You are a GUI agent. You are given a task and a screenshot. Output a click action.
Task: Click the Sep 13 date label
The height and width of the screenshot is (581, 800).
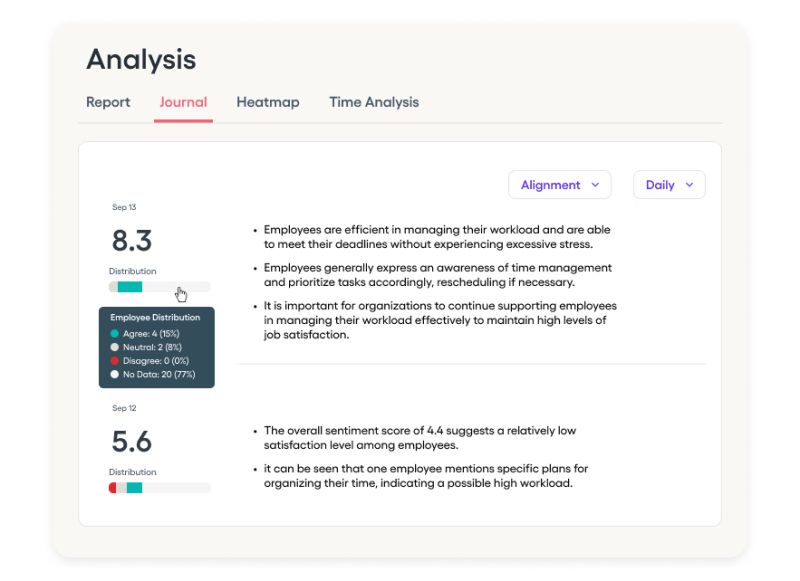point(124,207)
